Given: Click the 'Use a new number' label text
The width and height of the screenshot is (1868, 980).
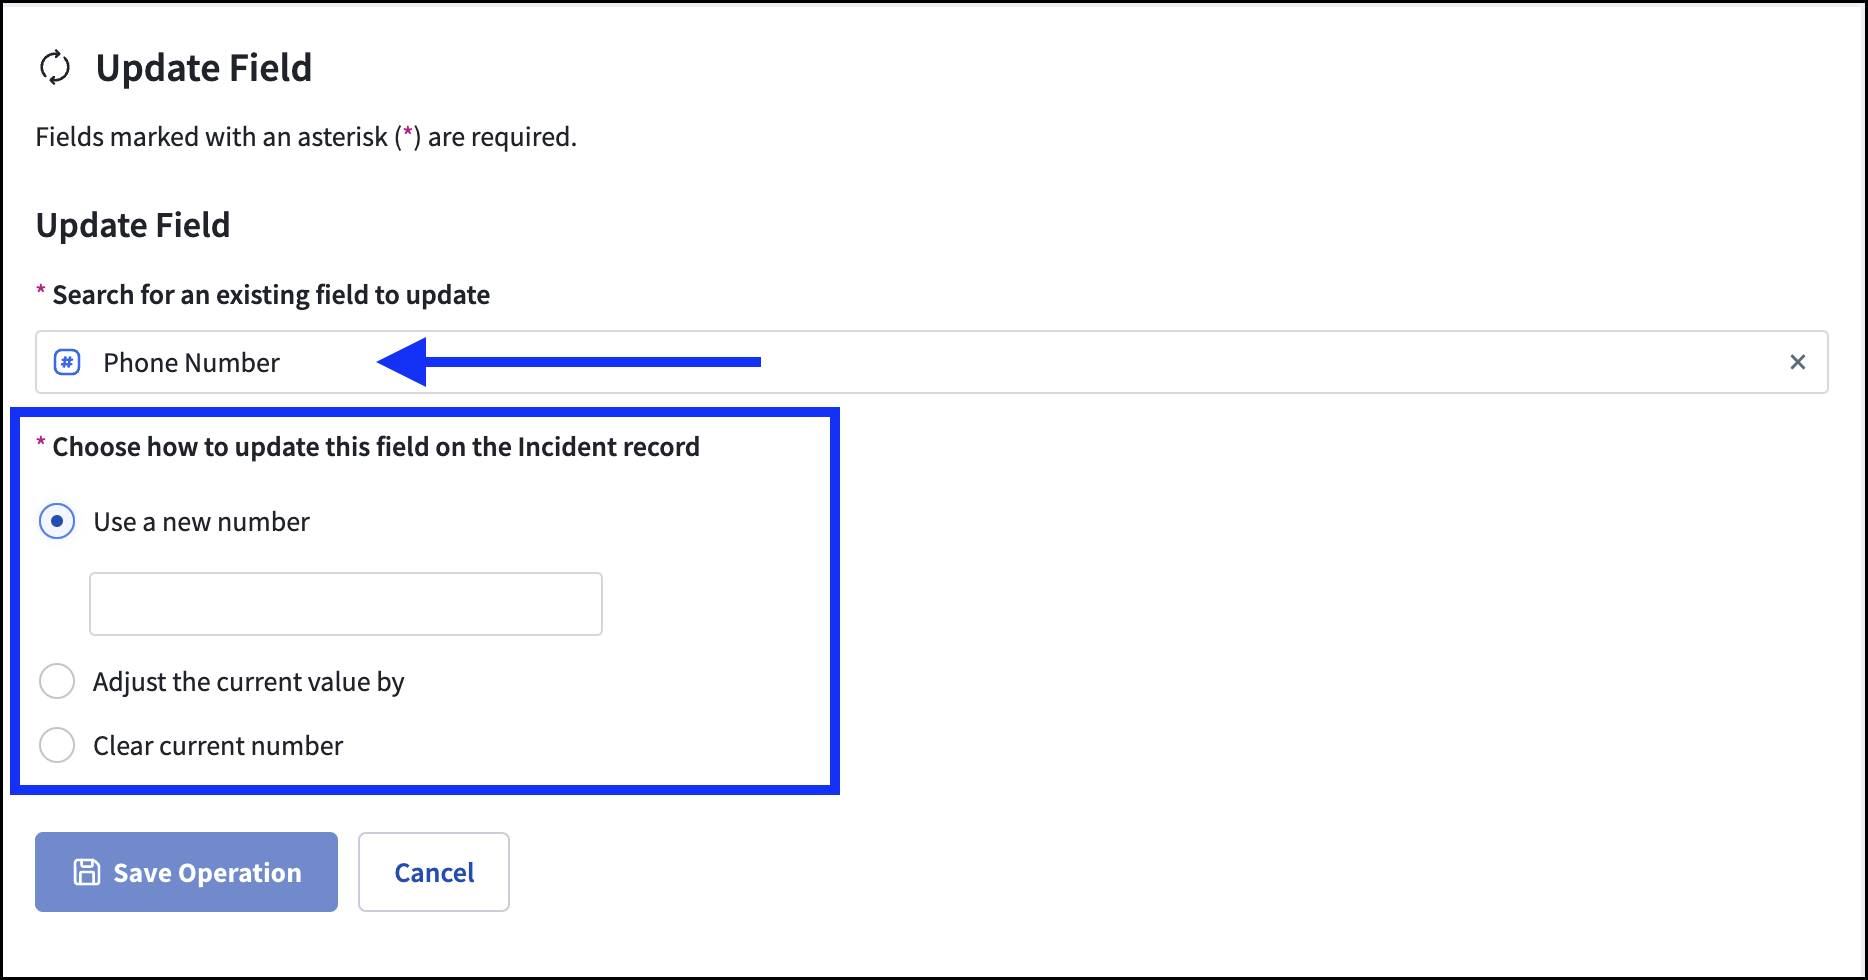Looking at the screenshot, I should coord(201,522).
